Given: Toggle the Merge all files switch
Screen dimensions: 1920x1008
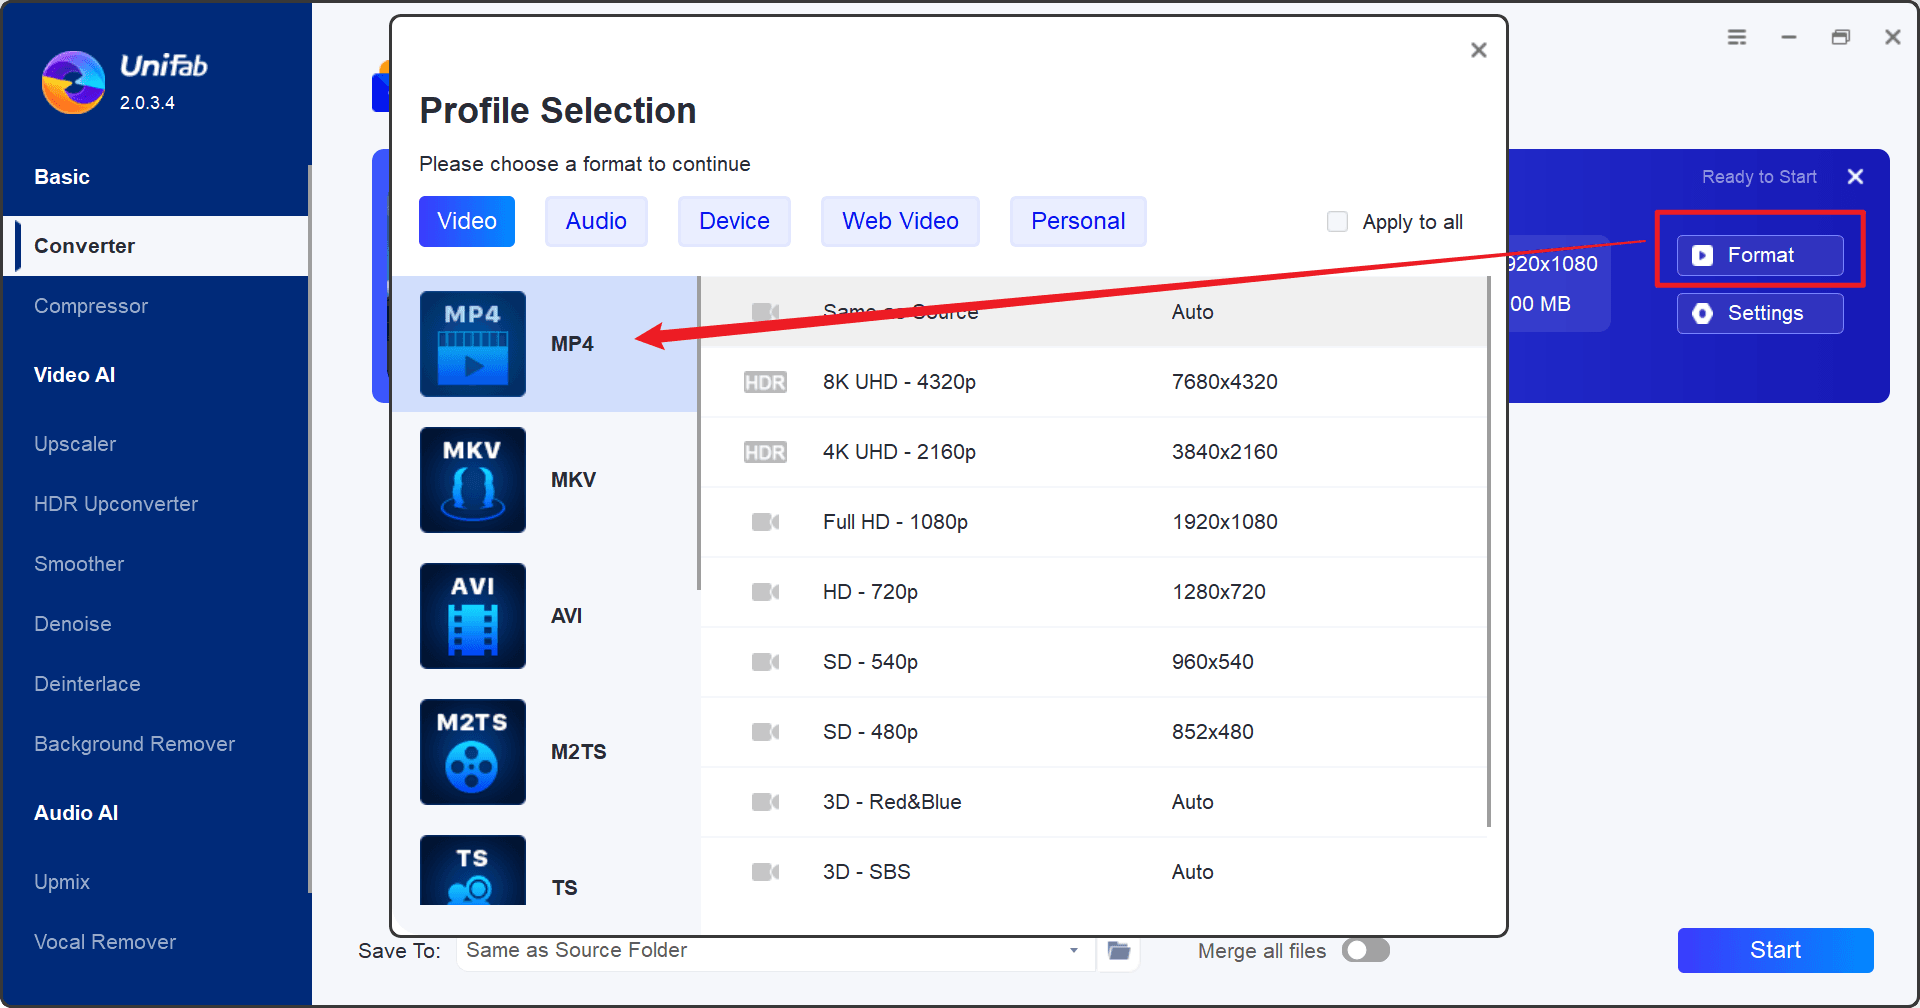Looking at the screenshot, I should tap(1365, 950).
